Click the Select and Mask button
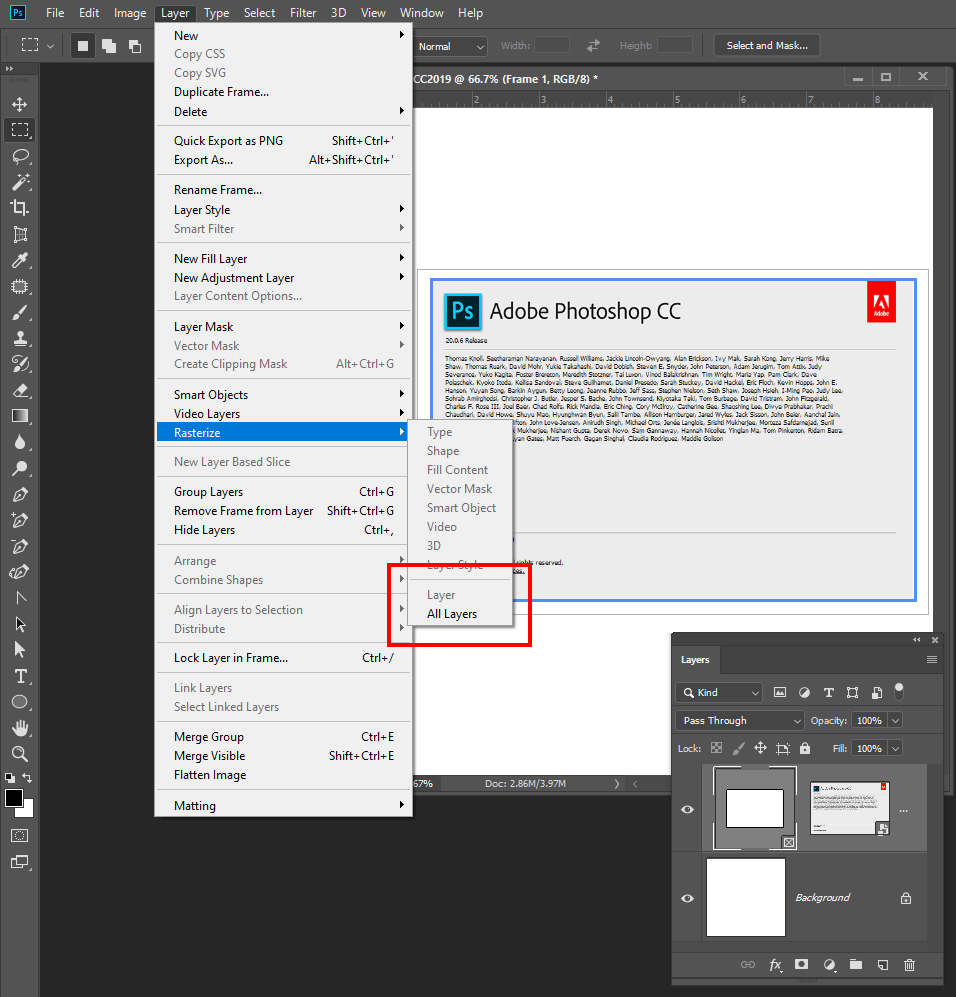 point(766,45)
